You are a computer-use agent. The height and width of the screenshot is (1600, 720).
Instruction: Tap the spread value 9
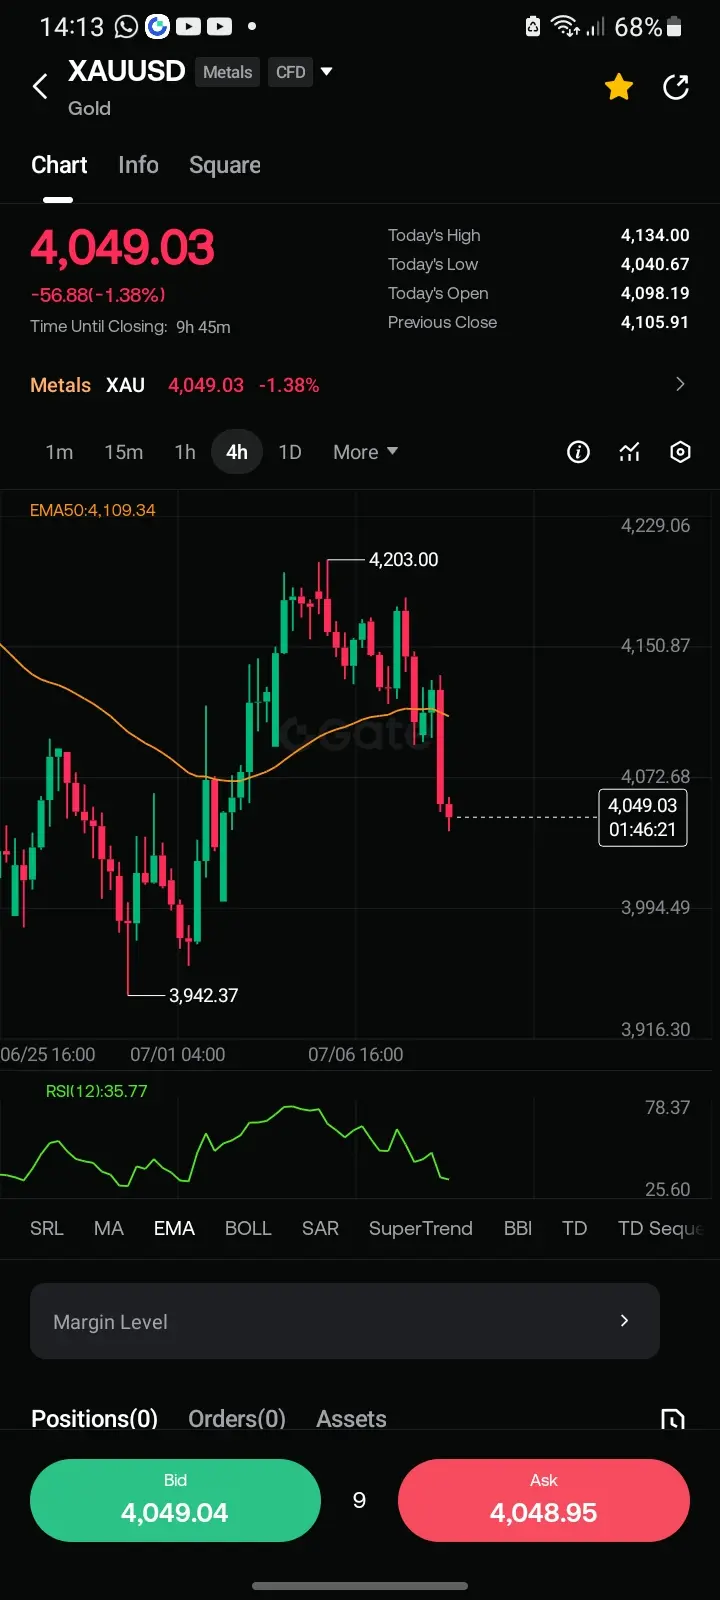click(x=359, y=1500)
